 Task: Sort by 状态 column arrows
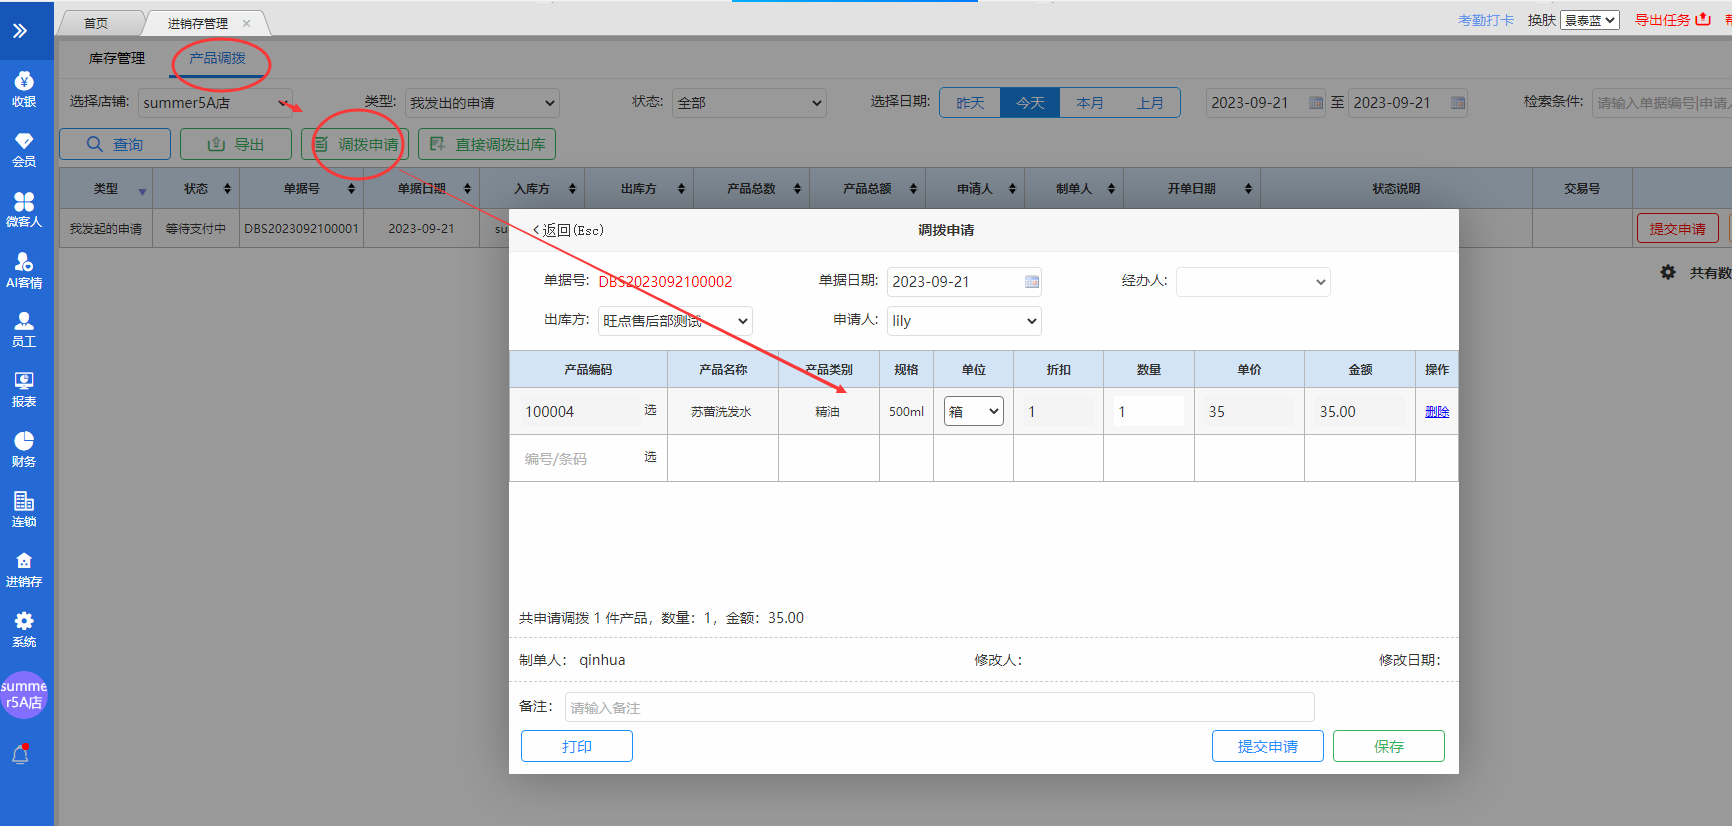click(x=227, y=188)
